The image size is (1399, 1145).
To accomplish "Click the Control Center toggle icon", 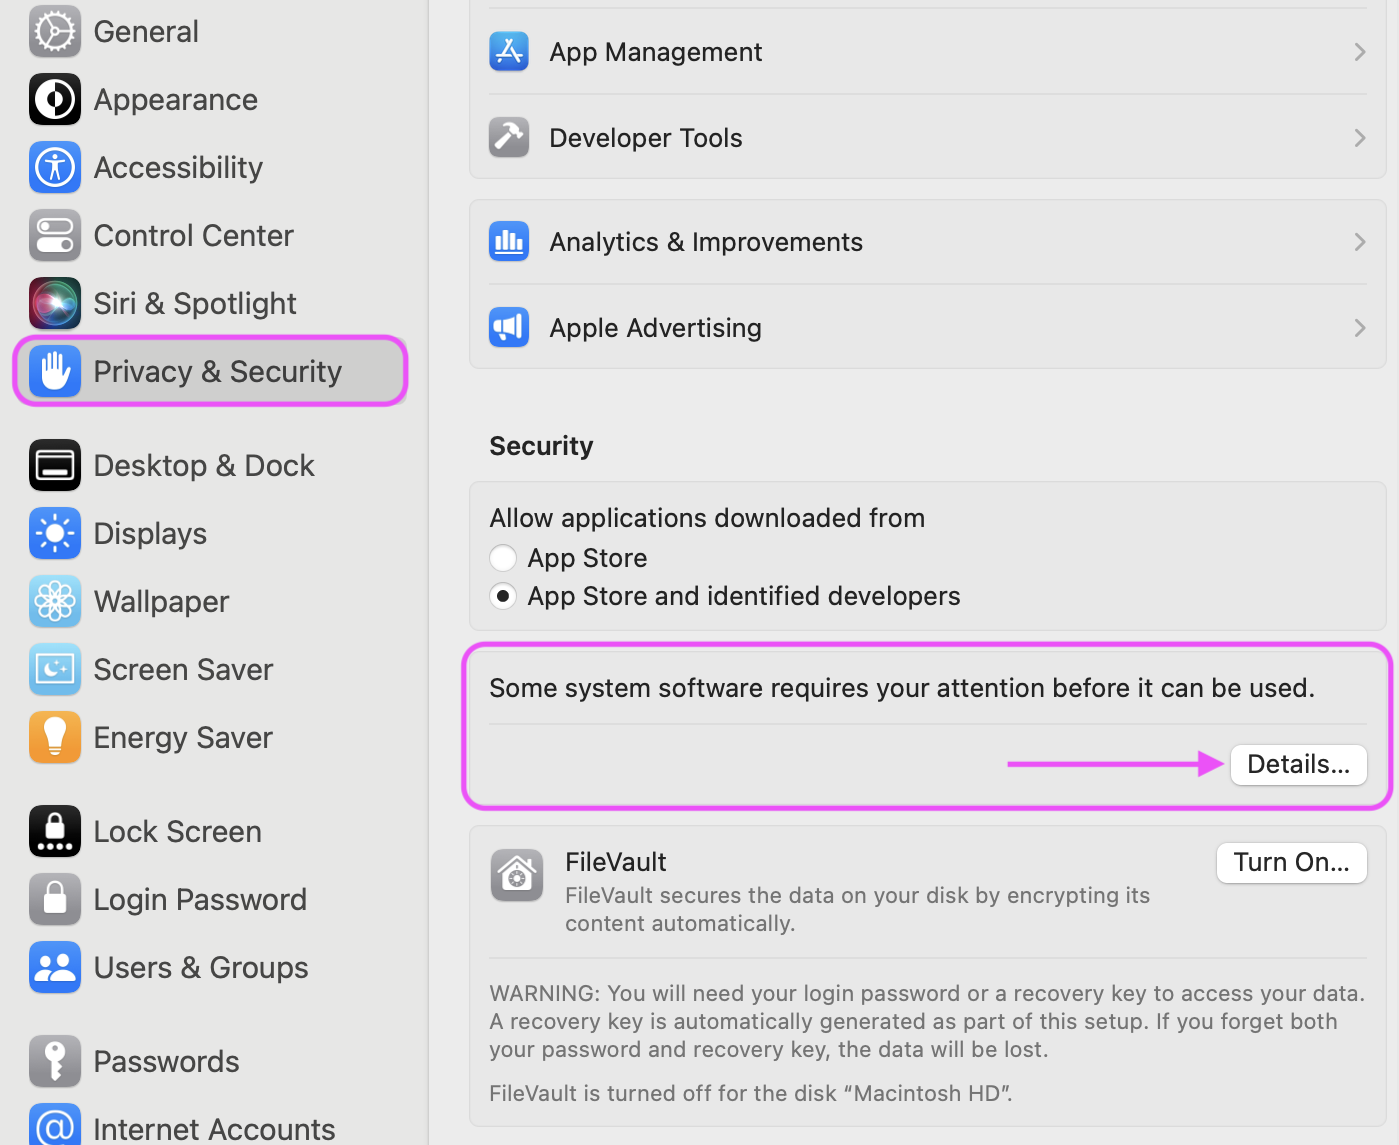I will (55, 235).
